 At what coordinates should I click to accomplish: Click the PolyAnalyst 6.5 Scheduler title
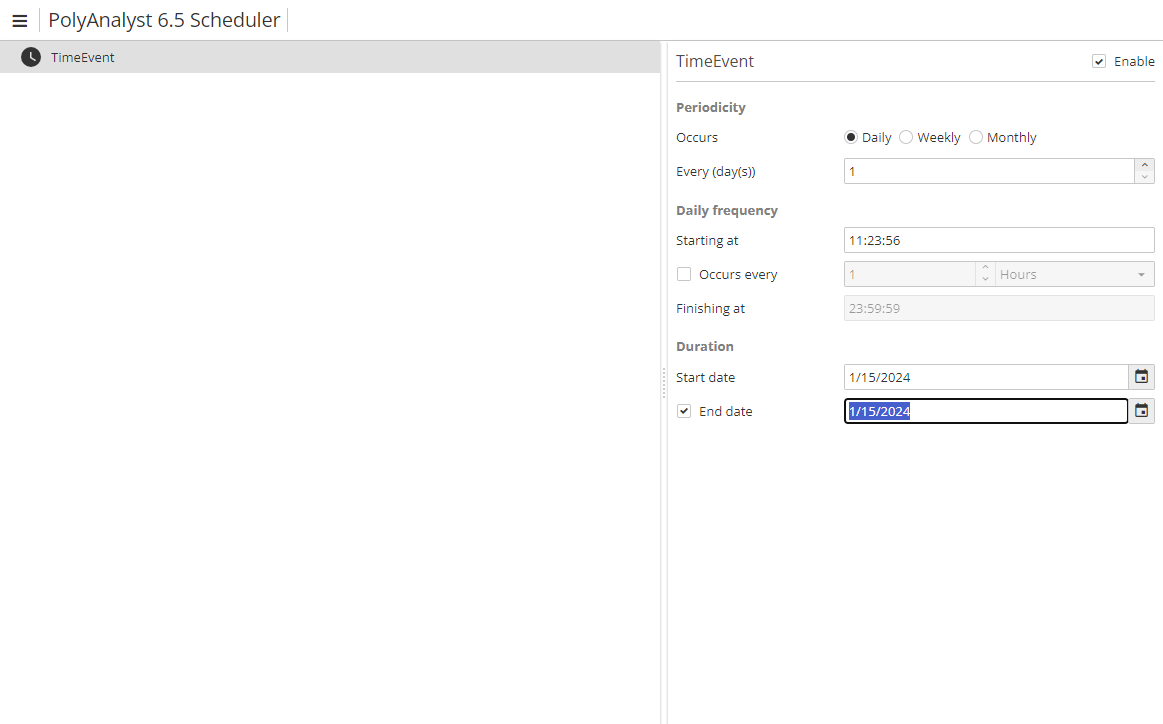(164, 20)
